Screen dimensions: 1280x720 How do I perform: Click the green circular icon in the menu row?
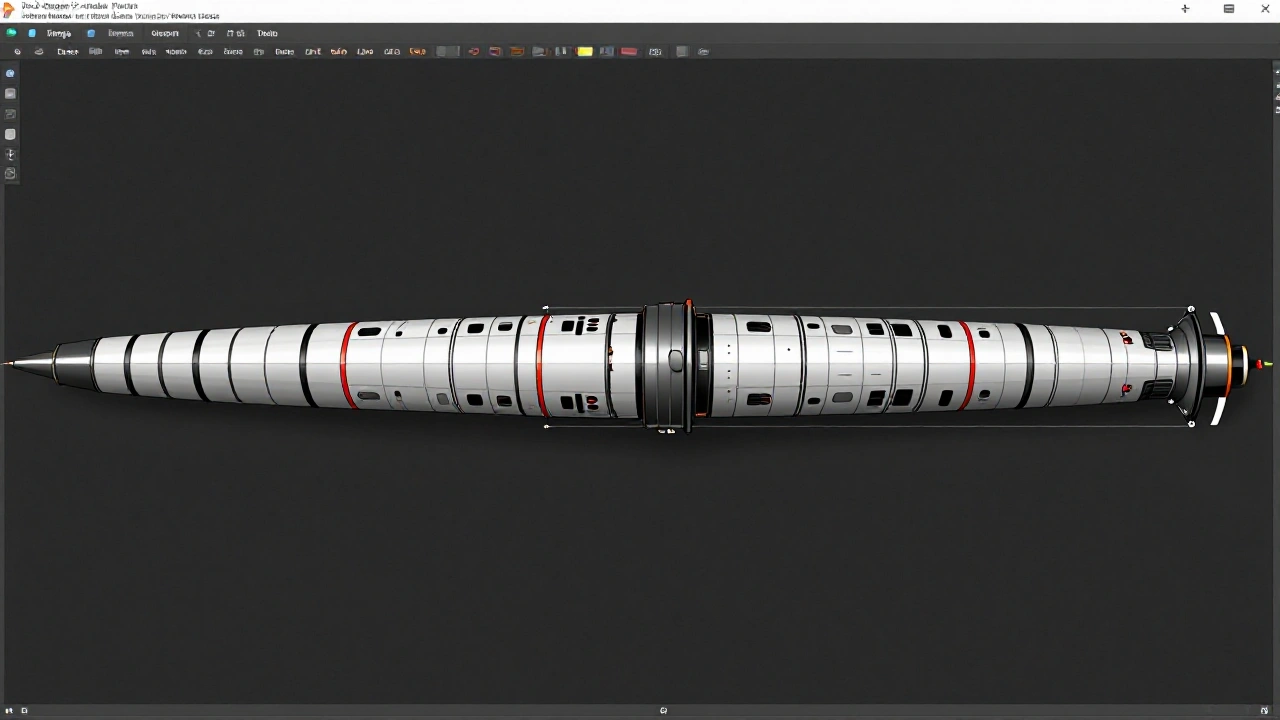click(x=11, y=33)
